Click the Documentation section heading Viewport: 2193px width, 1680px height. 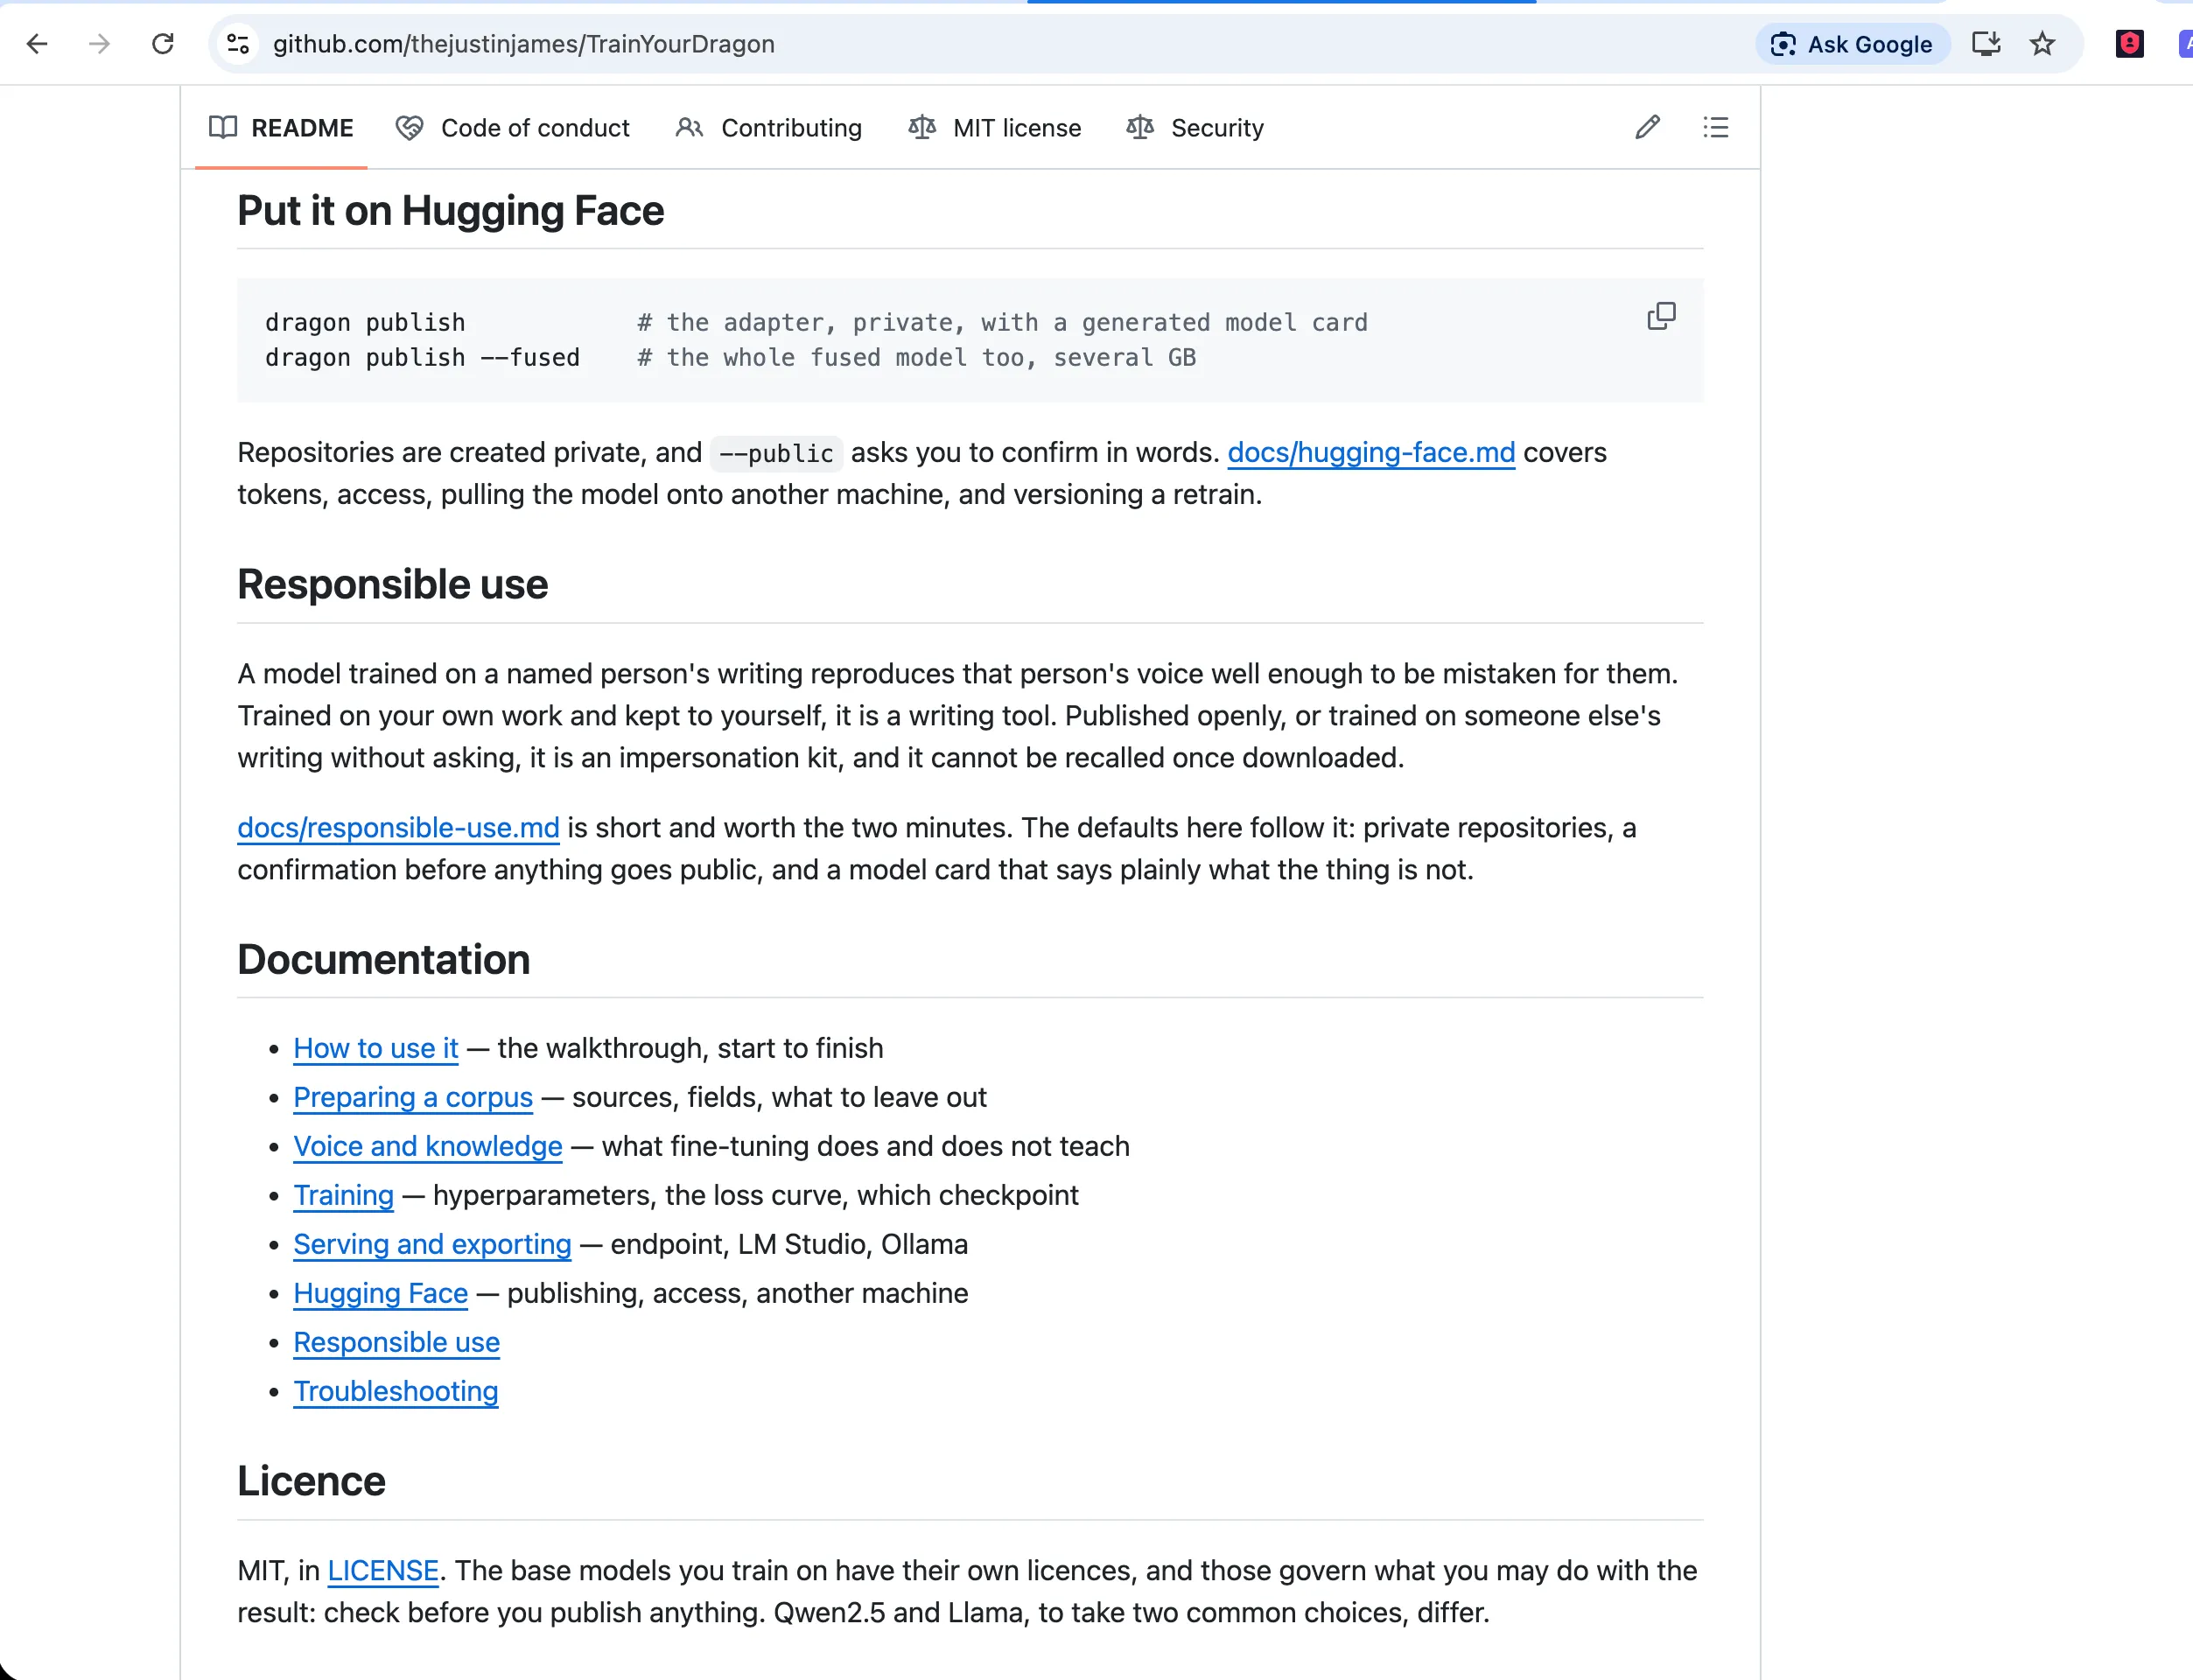coord(384,960)
